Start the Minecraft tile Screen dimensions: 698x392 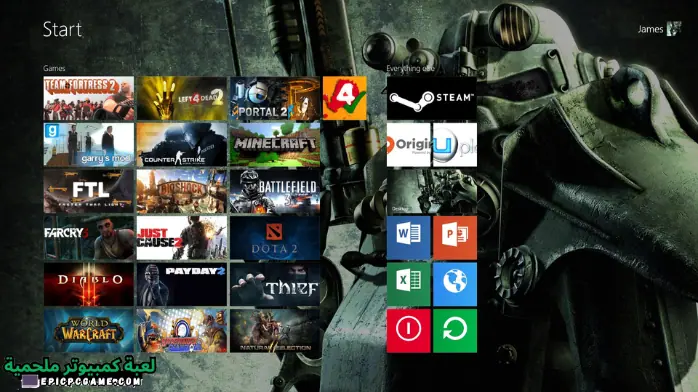(x=275, y=145)
